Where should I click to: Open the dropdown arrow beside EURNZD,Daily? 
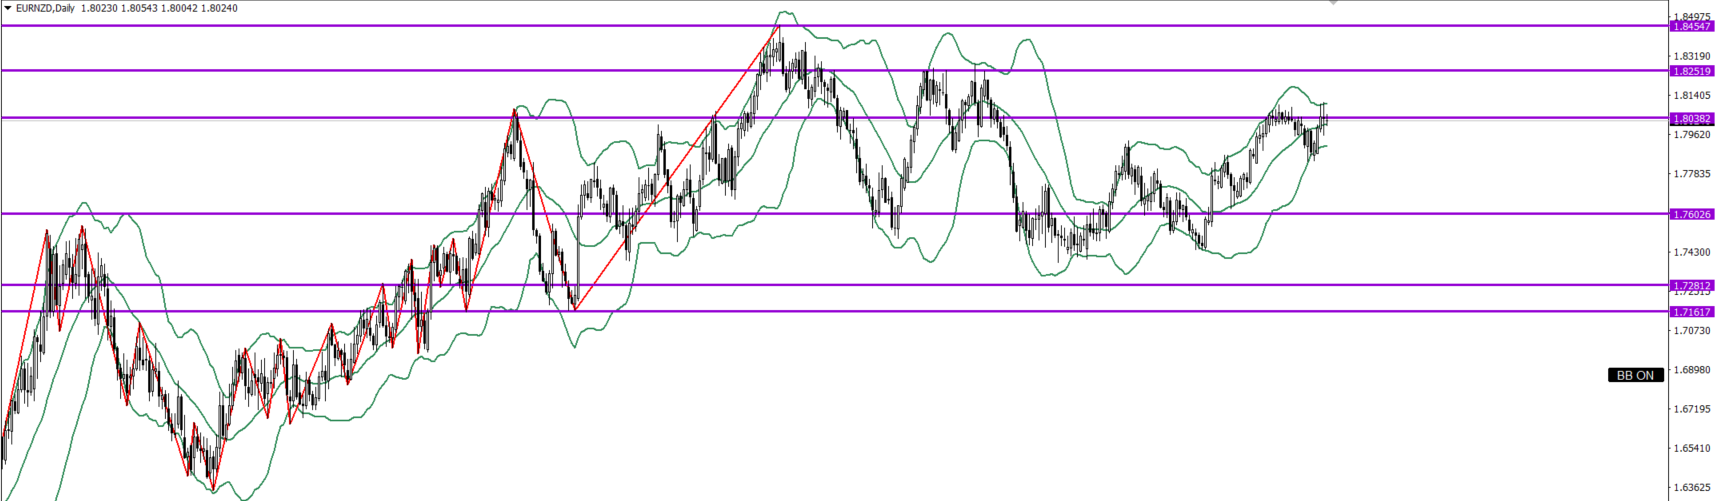click(x=8, y=8)
